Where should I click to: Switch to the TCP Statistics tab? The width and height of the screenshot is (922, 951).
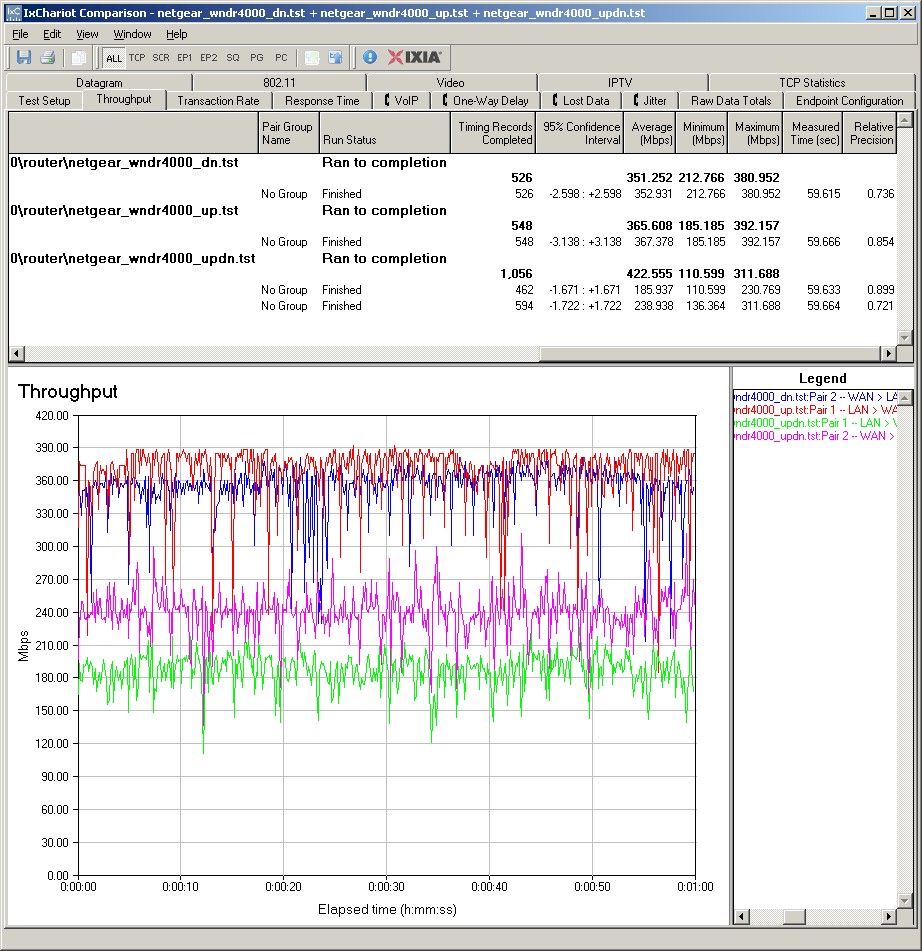point(812,82)
